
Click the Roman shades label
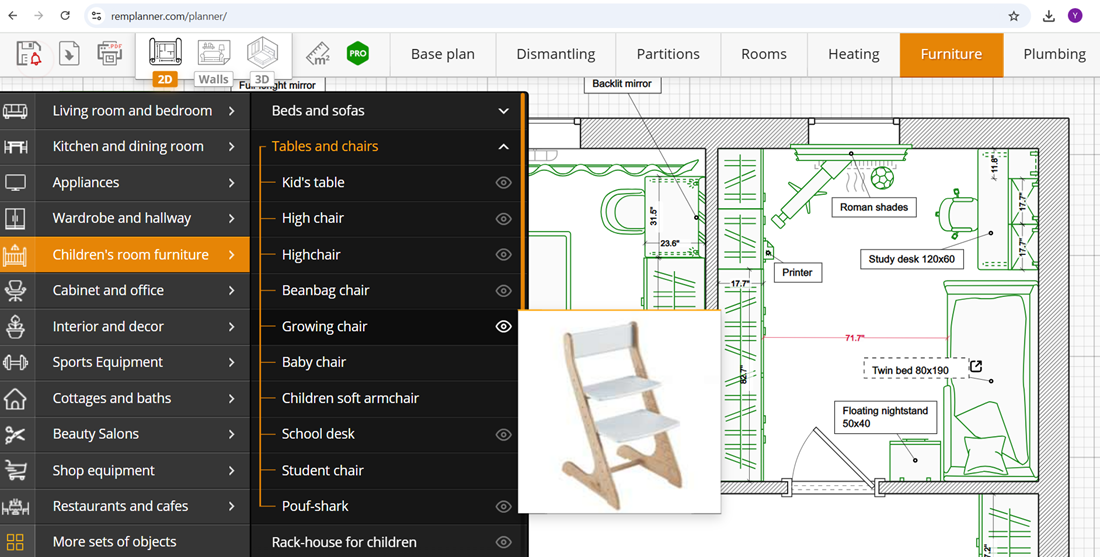pos(873,207)
